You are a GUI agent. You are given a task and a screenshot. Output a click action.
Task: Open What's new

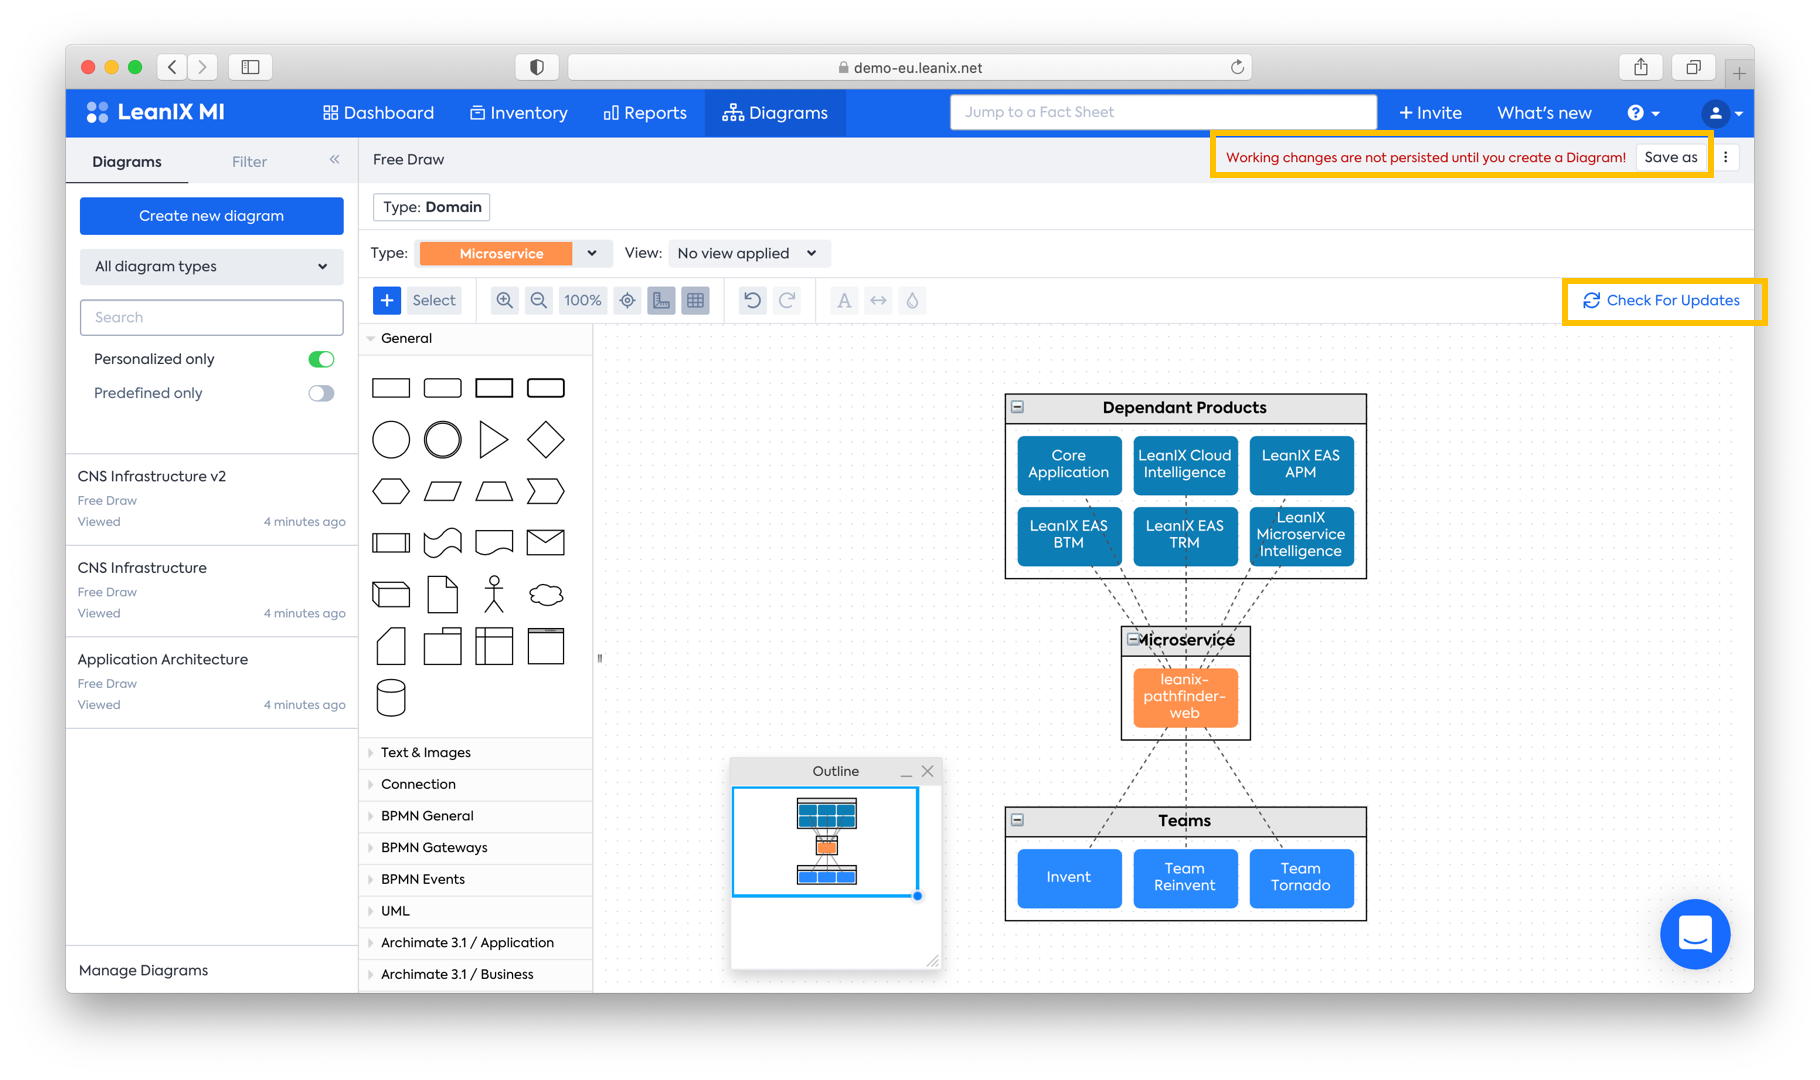(1544, 113)
